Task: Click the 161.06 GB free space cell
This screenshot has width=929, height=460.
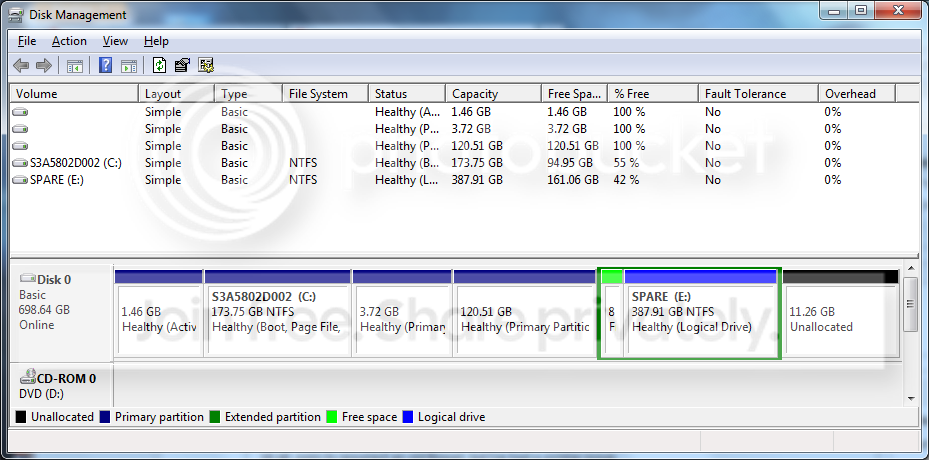Action: click(574, 180)
